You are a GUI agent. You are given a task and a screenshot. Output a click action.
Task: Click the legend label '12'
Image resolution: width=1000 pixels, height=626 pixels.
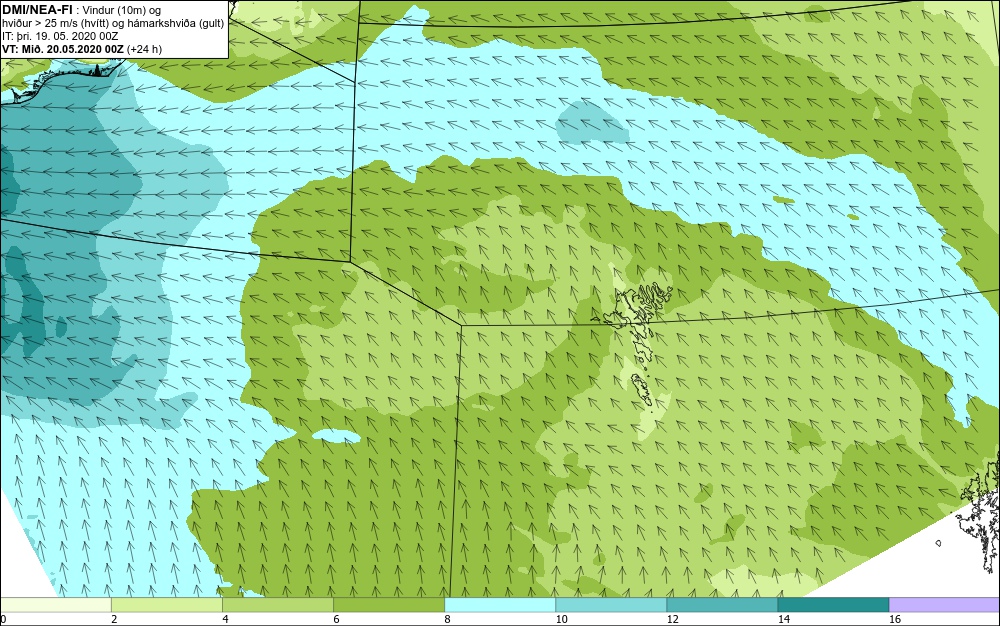673,619
